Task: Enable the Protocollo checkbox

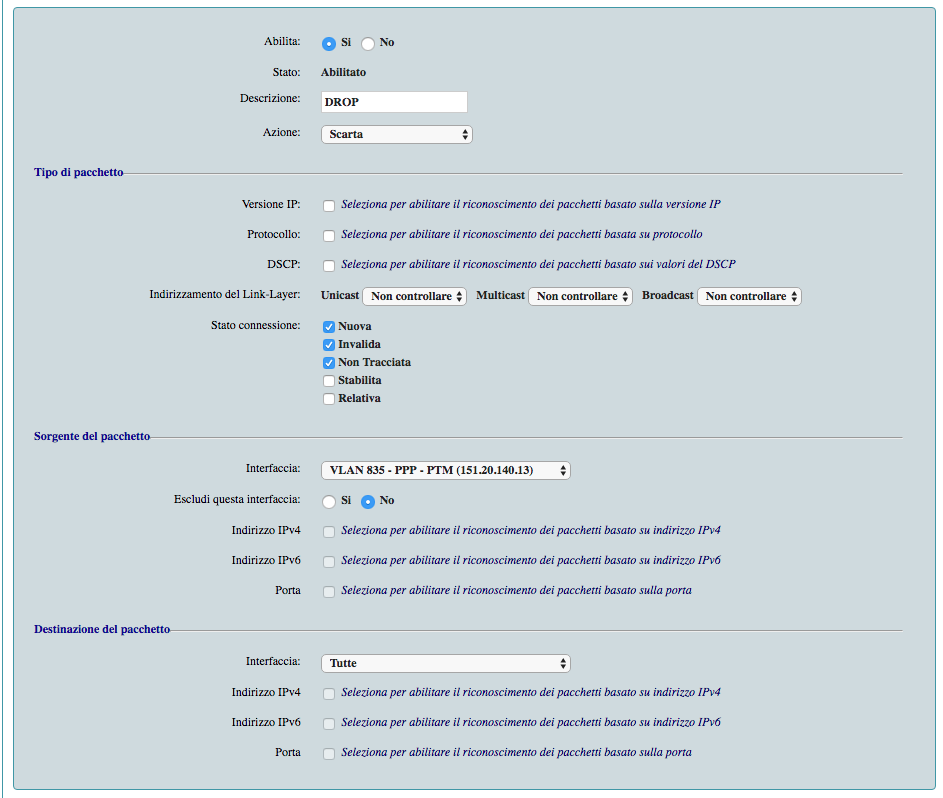Action: pos(328,236)
